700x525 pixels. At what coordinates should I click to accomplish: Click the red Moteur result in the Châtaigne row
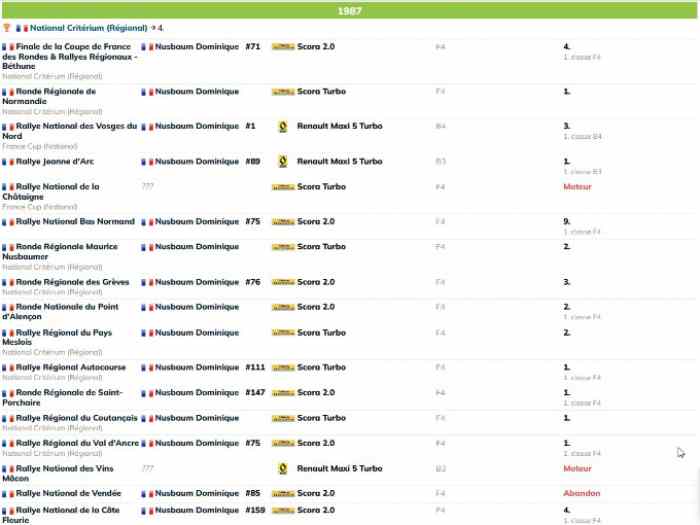pyautogui.click(x=577, y=187)
